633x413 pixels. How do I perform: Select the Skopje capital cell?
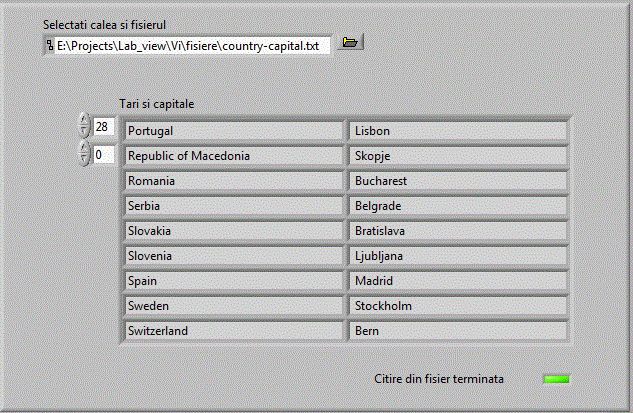(x=458, y=156)
